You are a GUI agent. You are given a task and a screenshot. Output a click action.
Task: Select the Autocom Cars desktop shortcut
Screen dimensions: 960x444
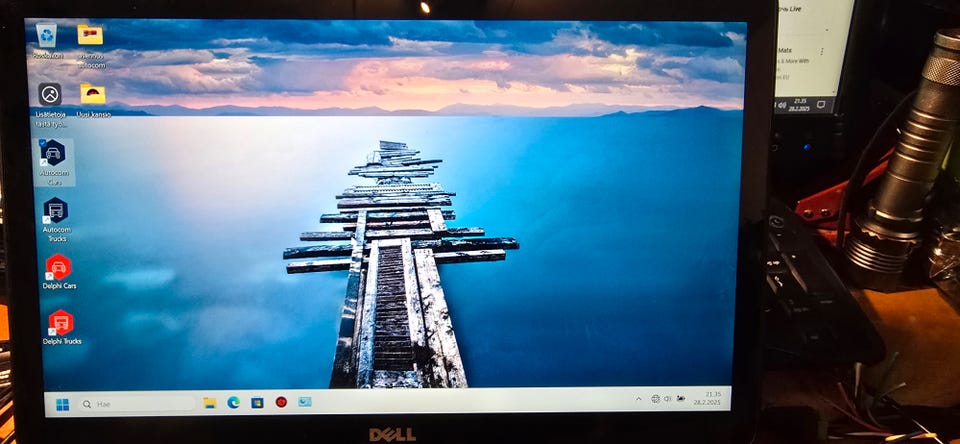(x=55, y=162)
